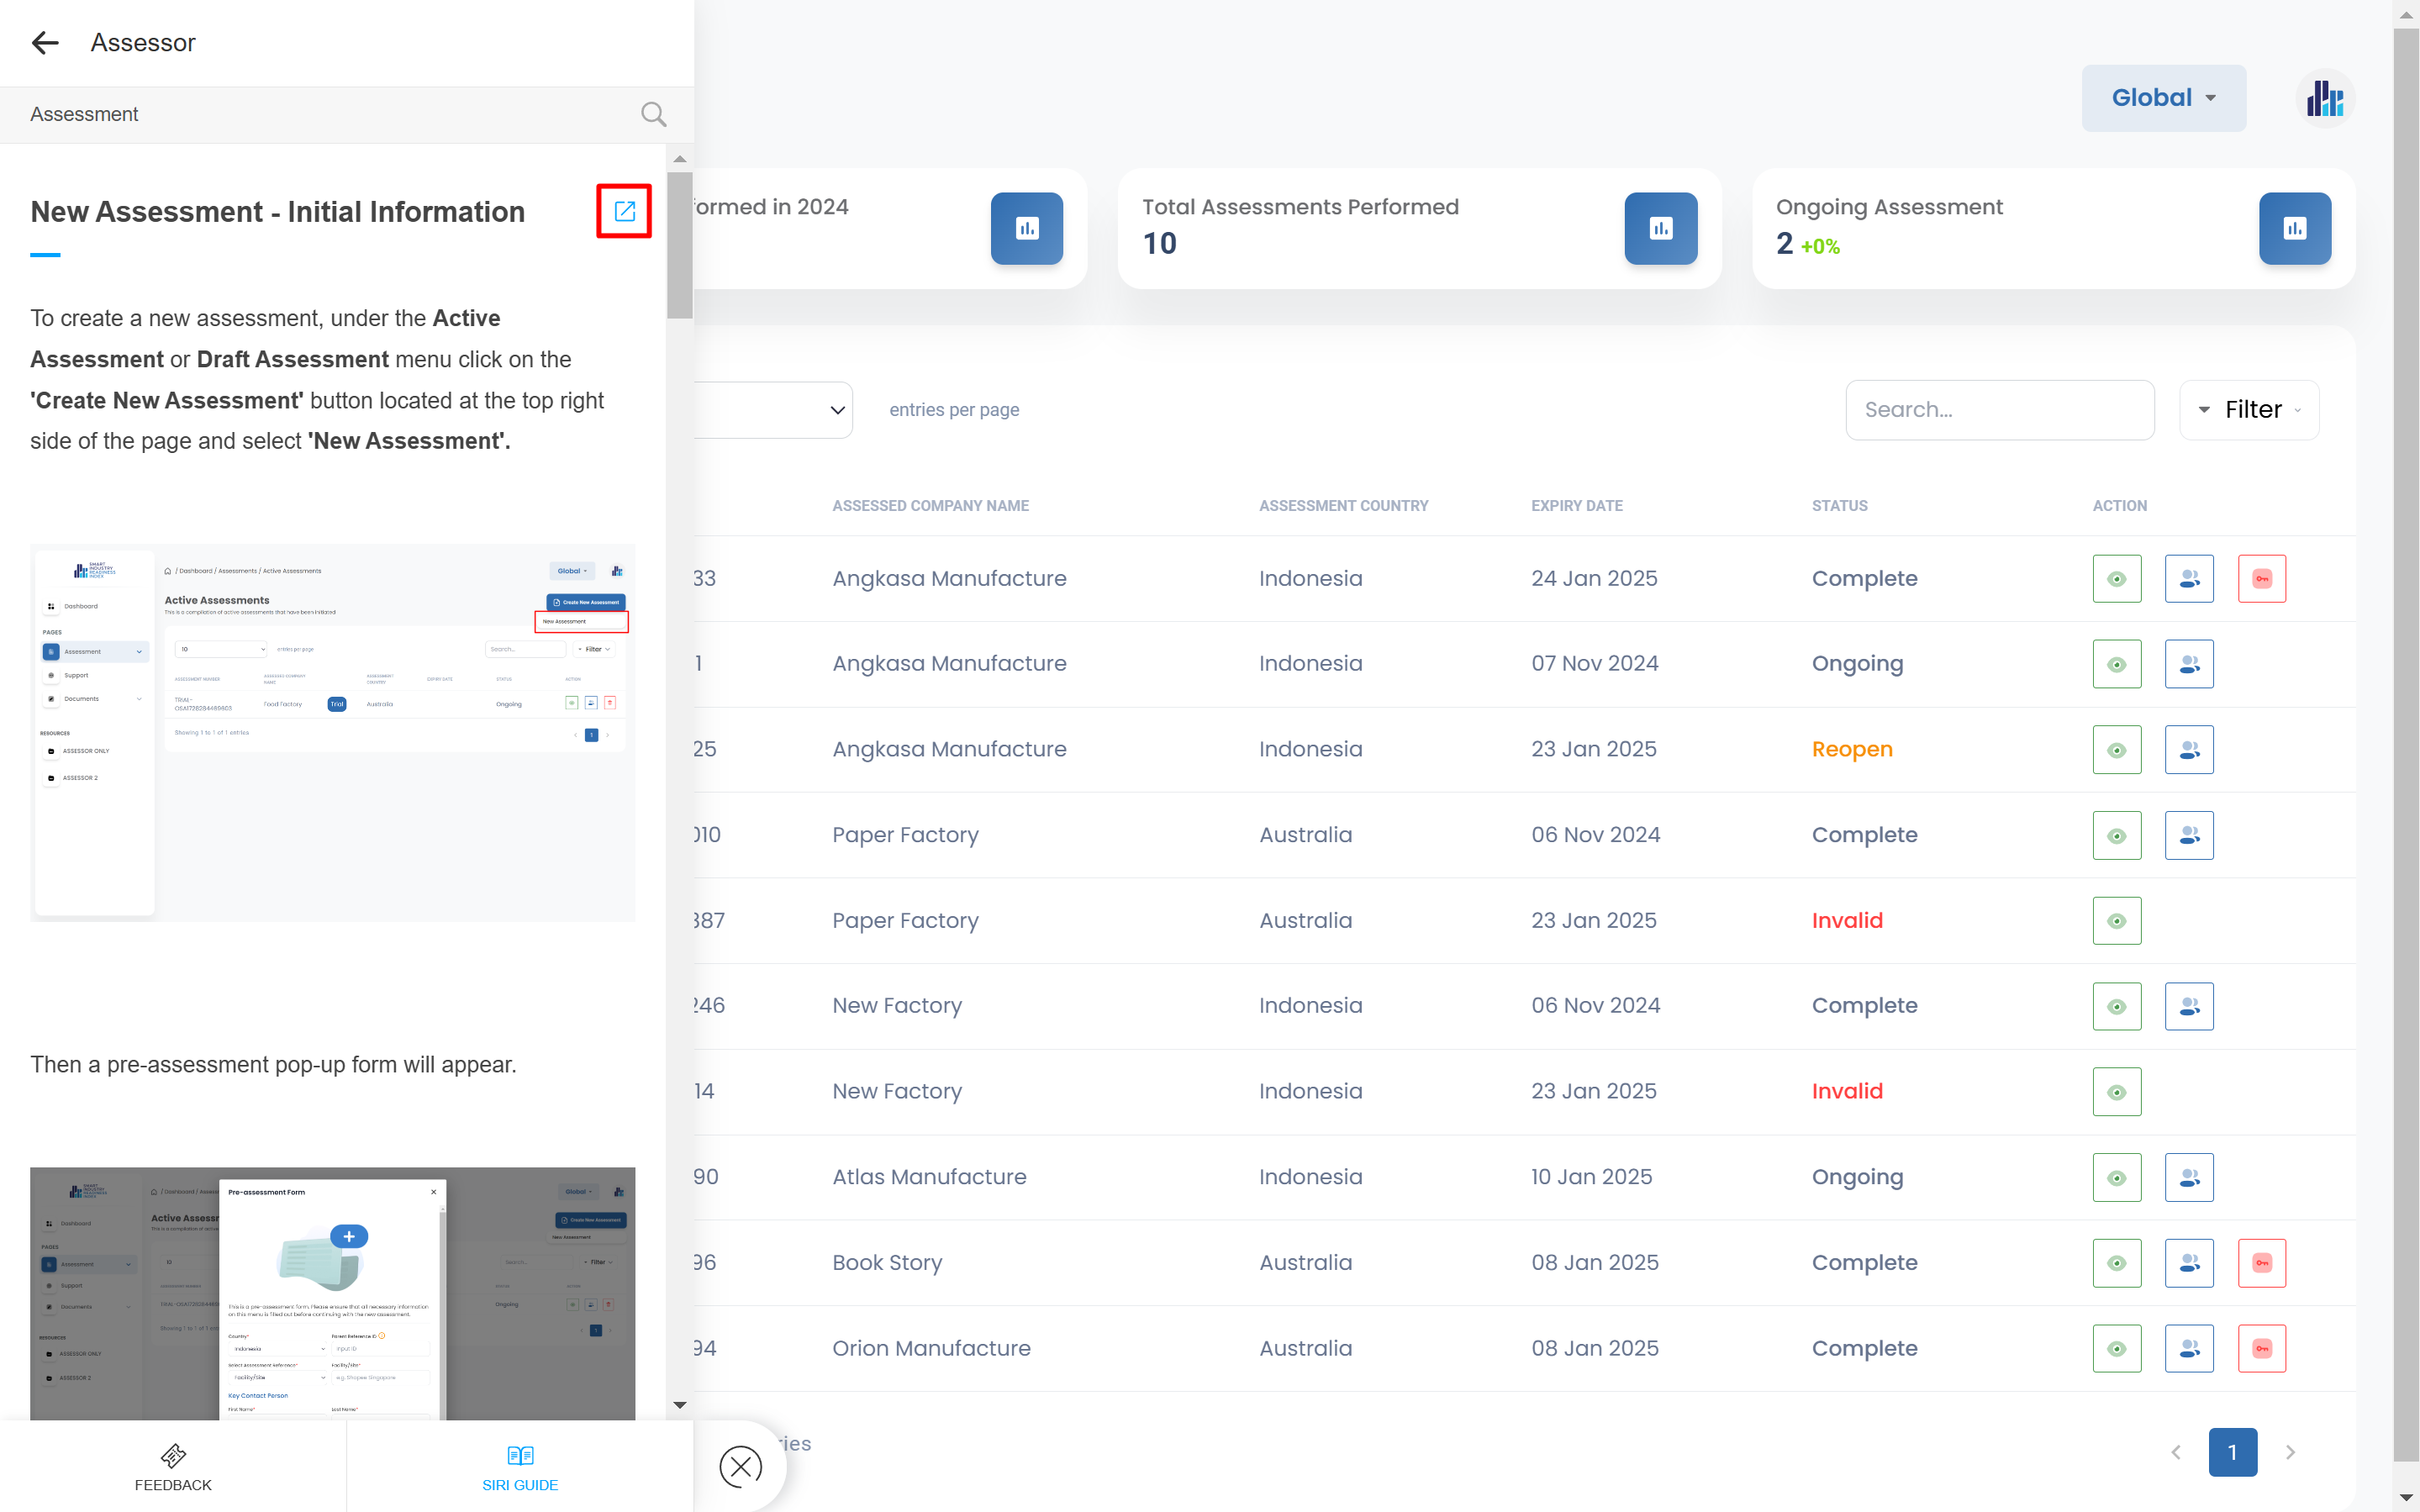Click the eye icon for Orion Manufacture row
The image size is (2420, 1512).
pyautogui.click(x=2116, y=1349)
